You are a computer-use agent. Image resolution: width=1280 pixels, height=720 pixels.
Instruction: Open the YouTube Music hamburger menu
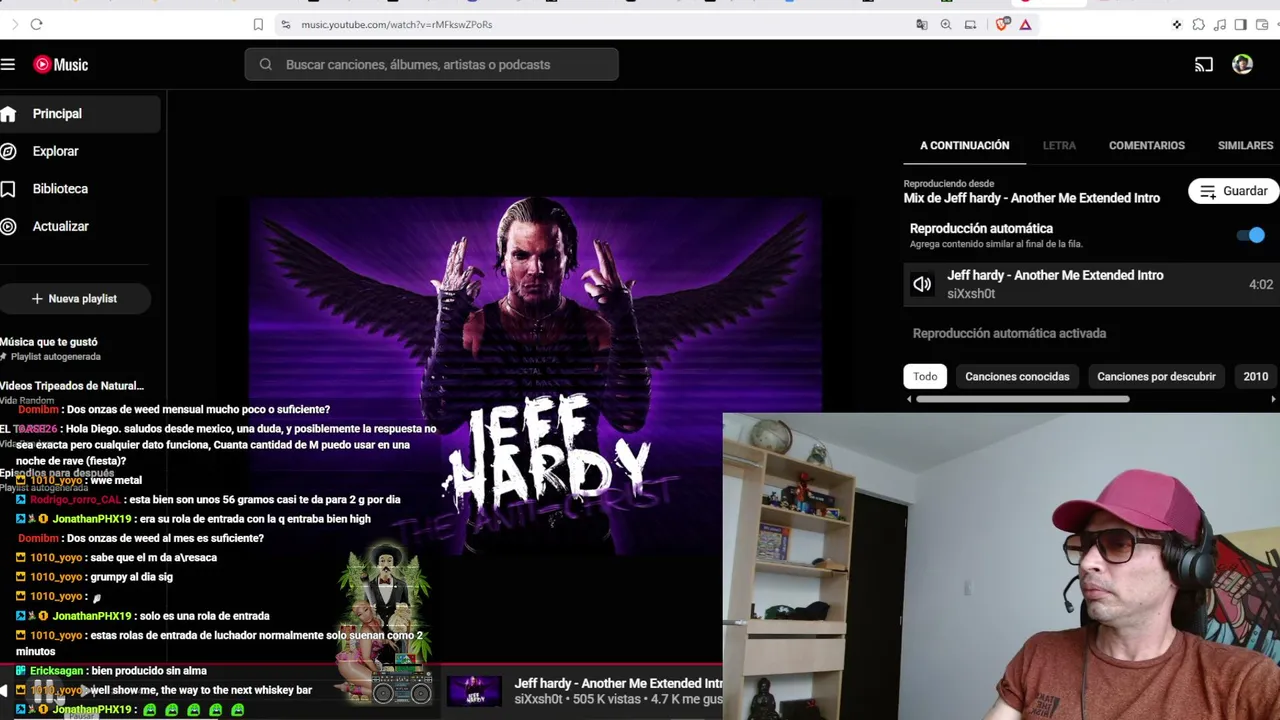coord(8,65)
